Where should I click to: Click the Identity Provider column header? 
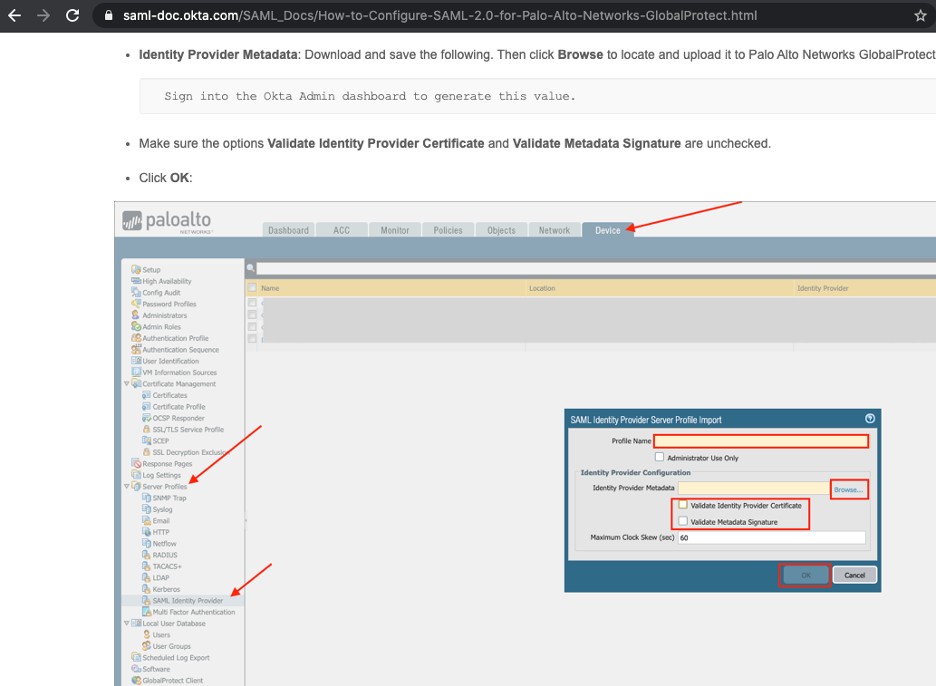(x=823, y=288)
